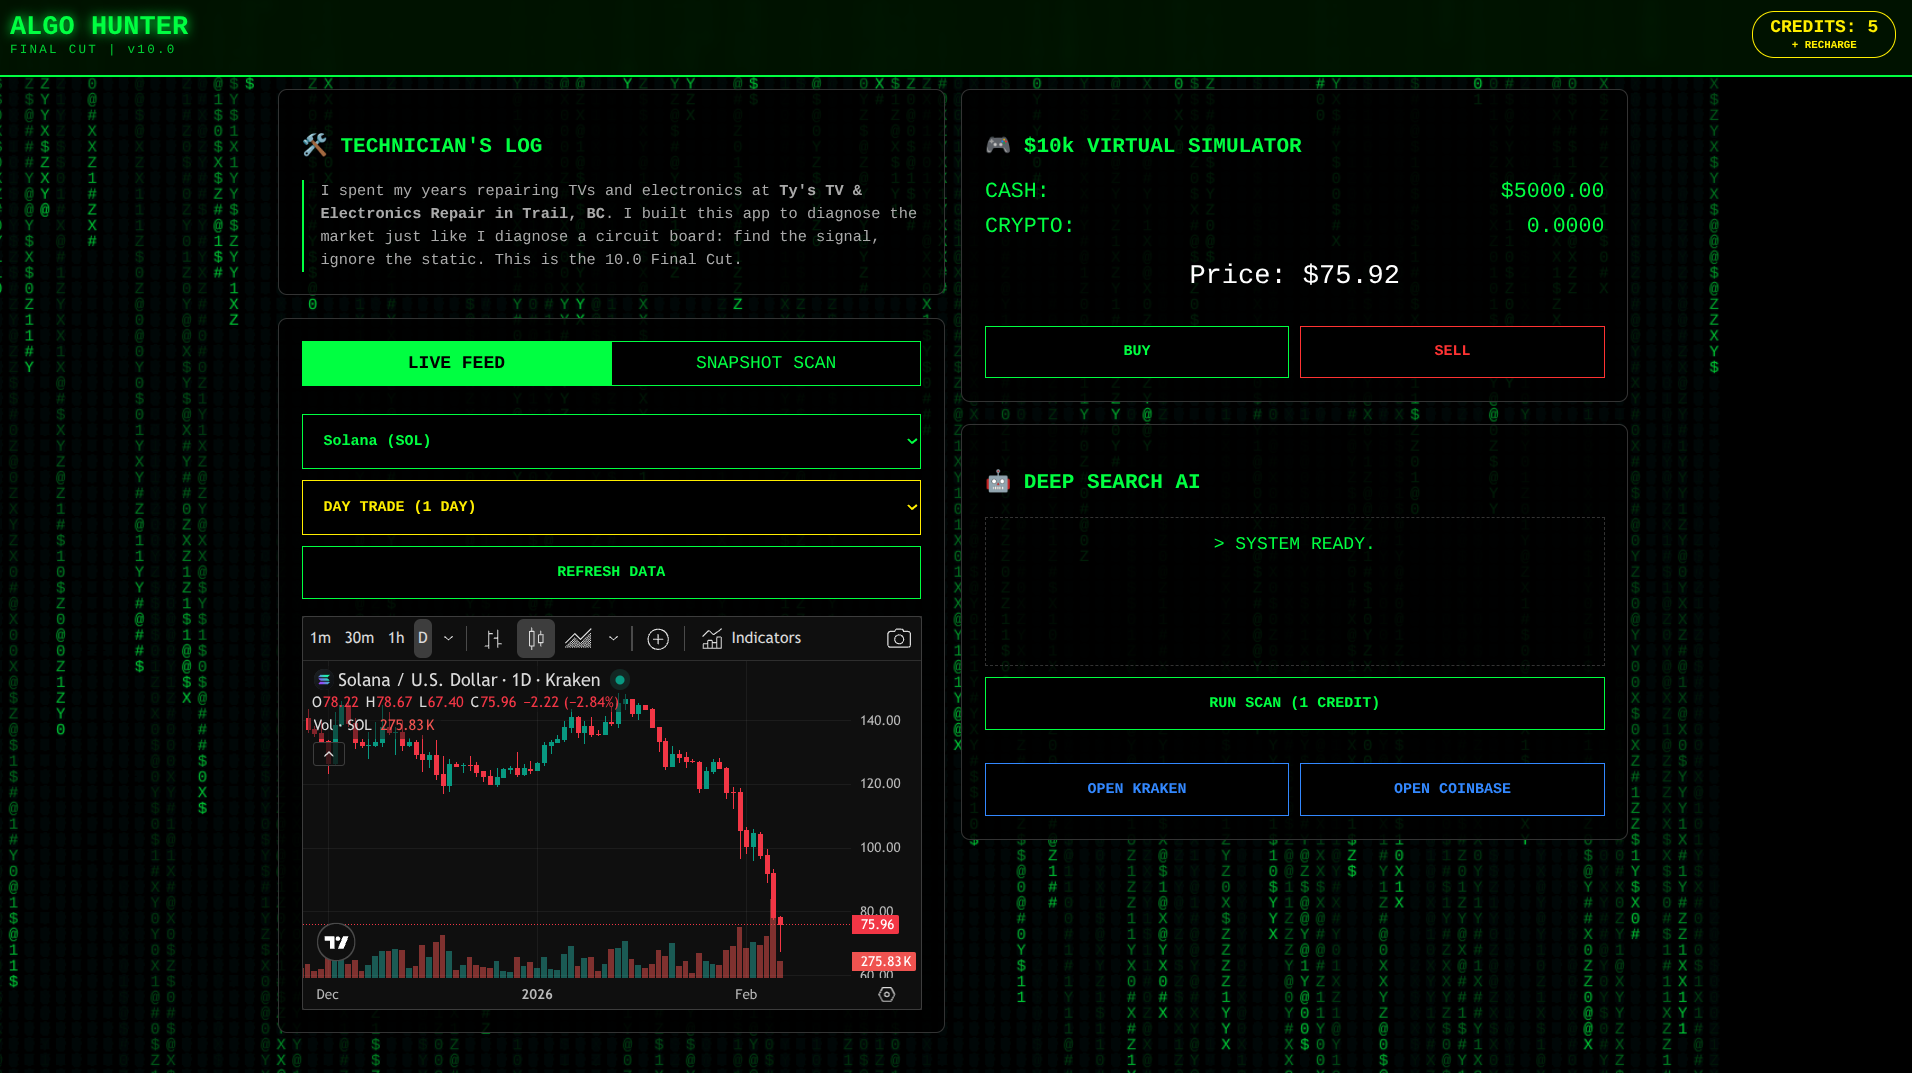Click the TradingView logo on the chart
Screen dimensions: 1912x1073
[337, 941]
